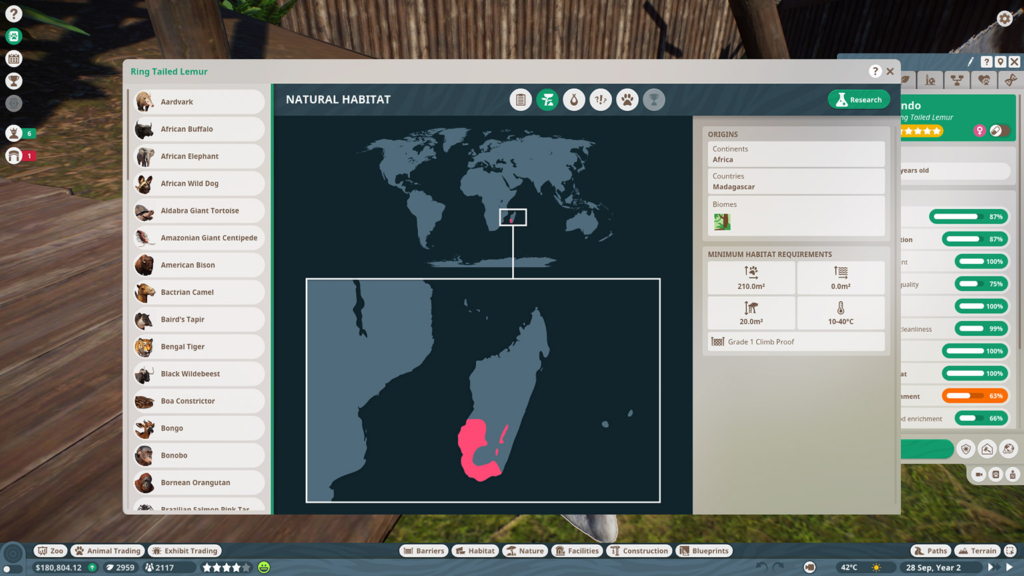
Task: Open the Blueprints menu
Action: pos(703,551)
